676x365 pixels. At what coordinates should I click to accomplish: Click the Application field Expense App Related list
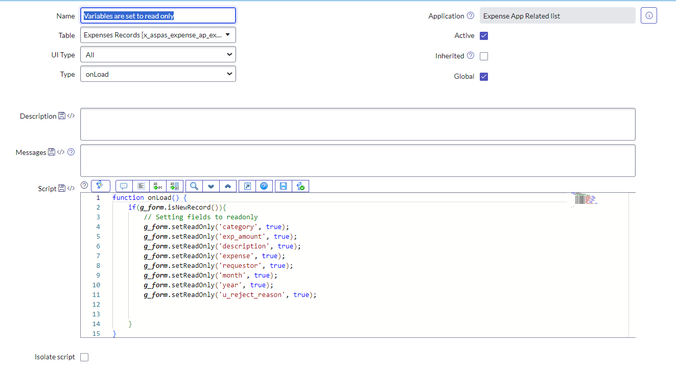click(x=557, y=16)
